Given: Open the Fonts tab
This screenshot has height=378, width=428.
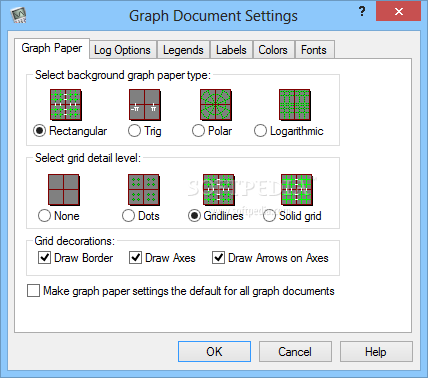Looking at the screenshot, I should click(314, 50).
